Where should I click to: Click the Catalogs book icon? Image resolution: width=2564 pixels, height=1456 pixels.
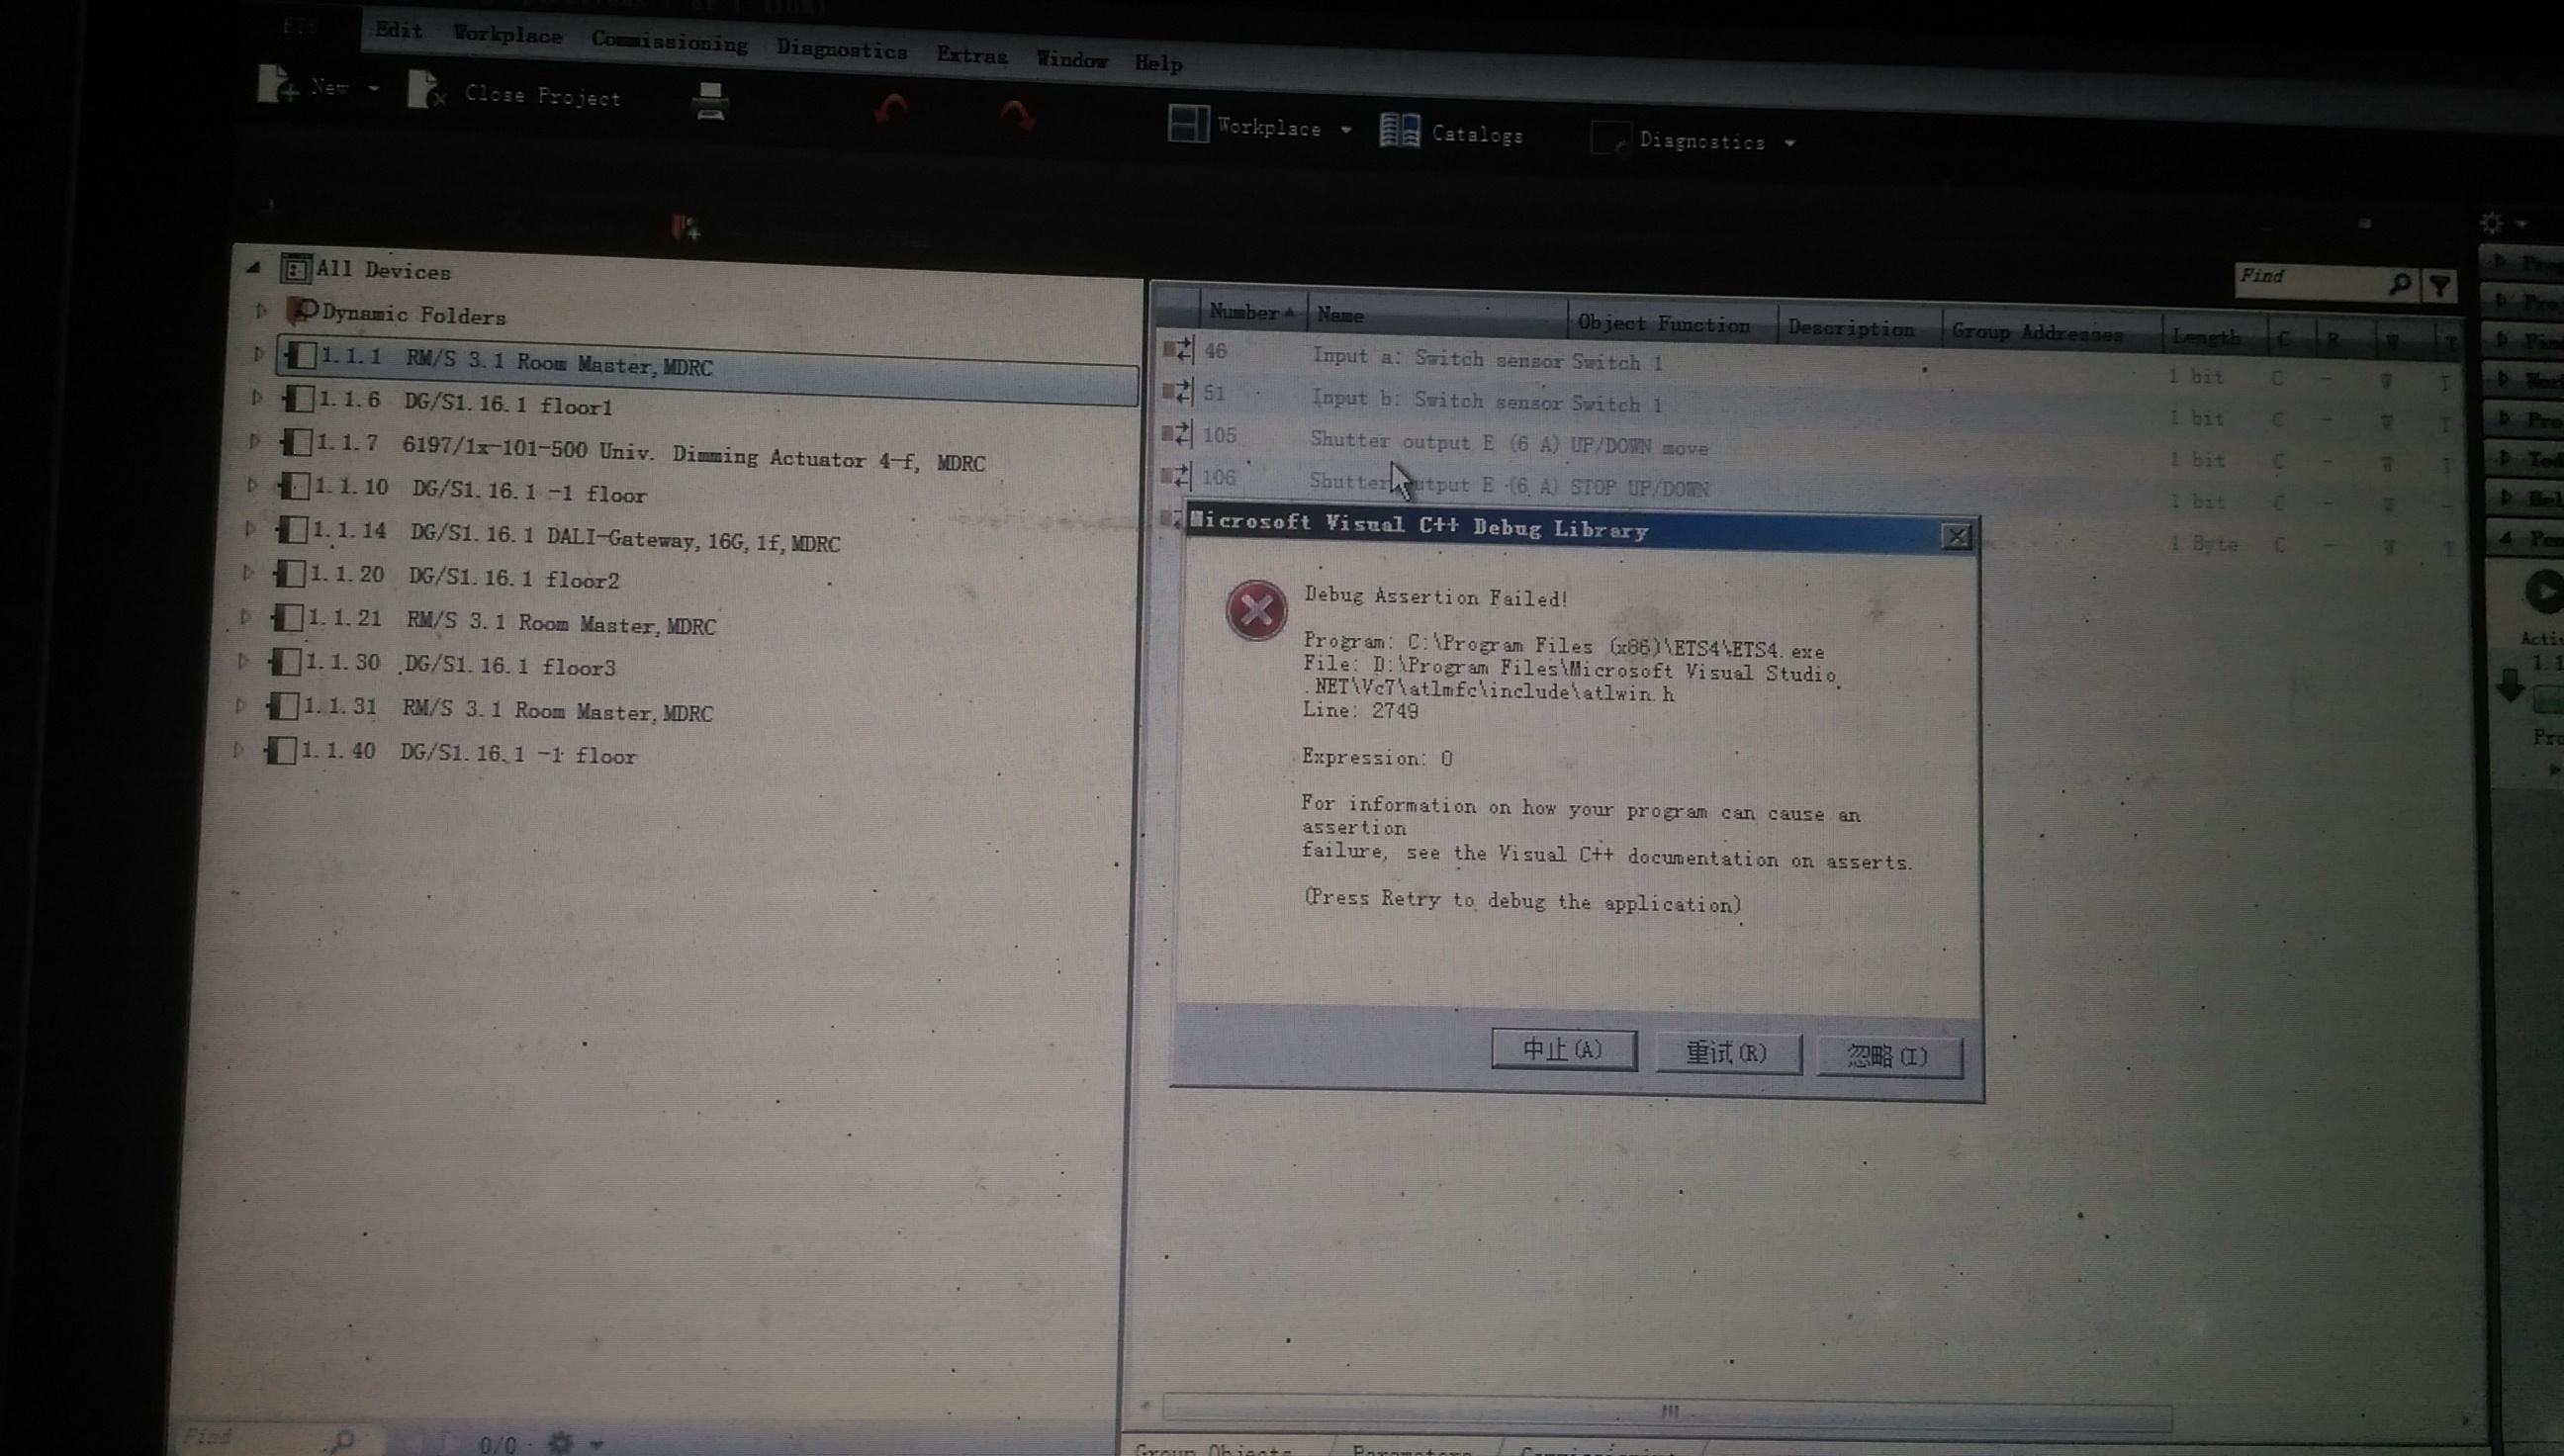1399,130
